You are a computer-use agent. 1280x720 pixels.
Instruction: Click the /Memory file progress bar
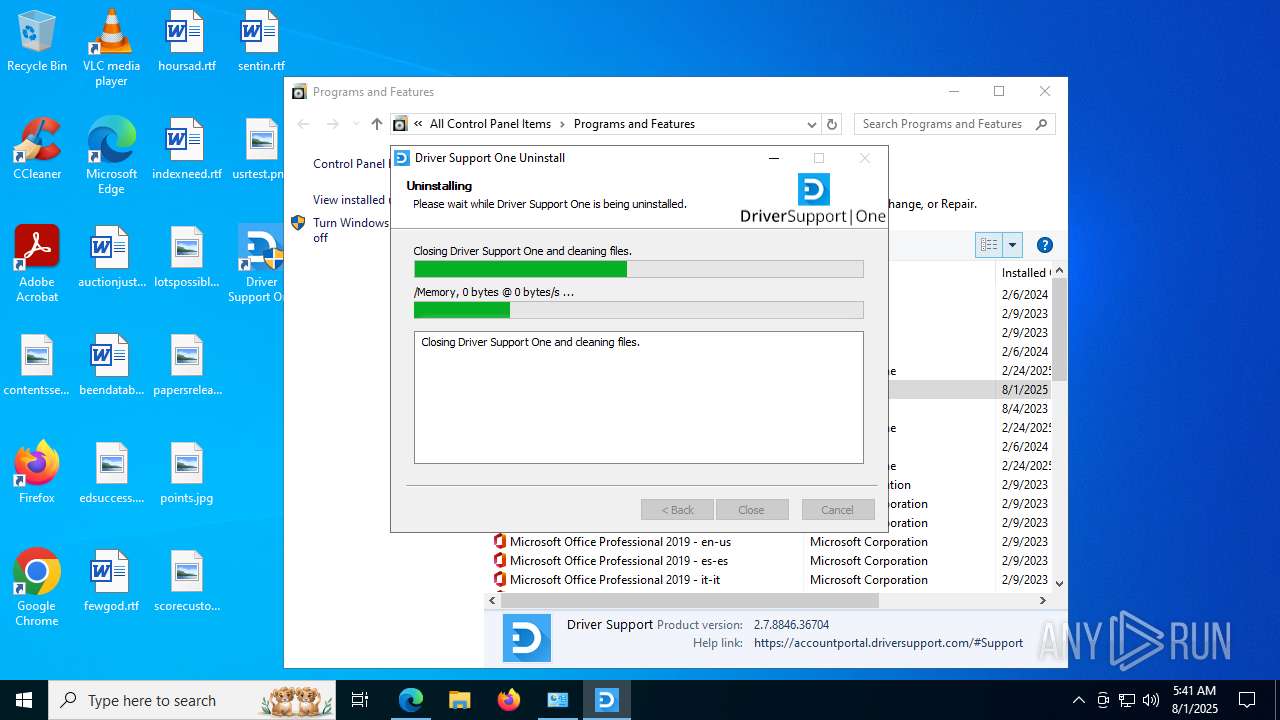click(639, 310)
